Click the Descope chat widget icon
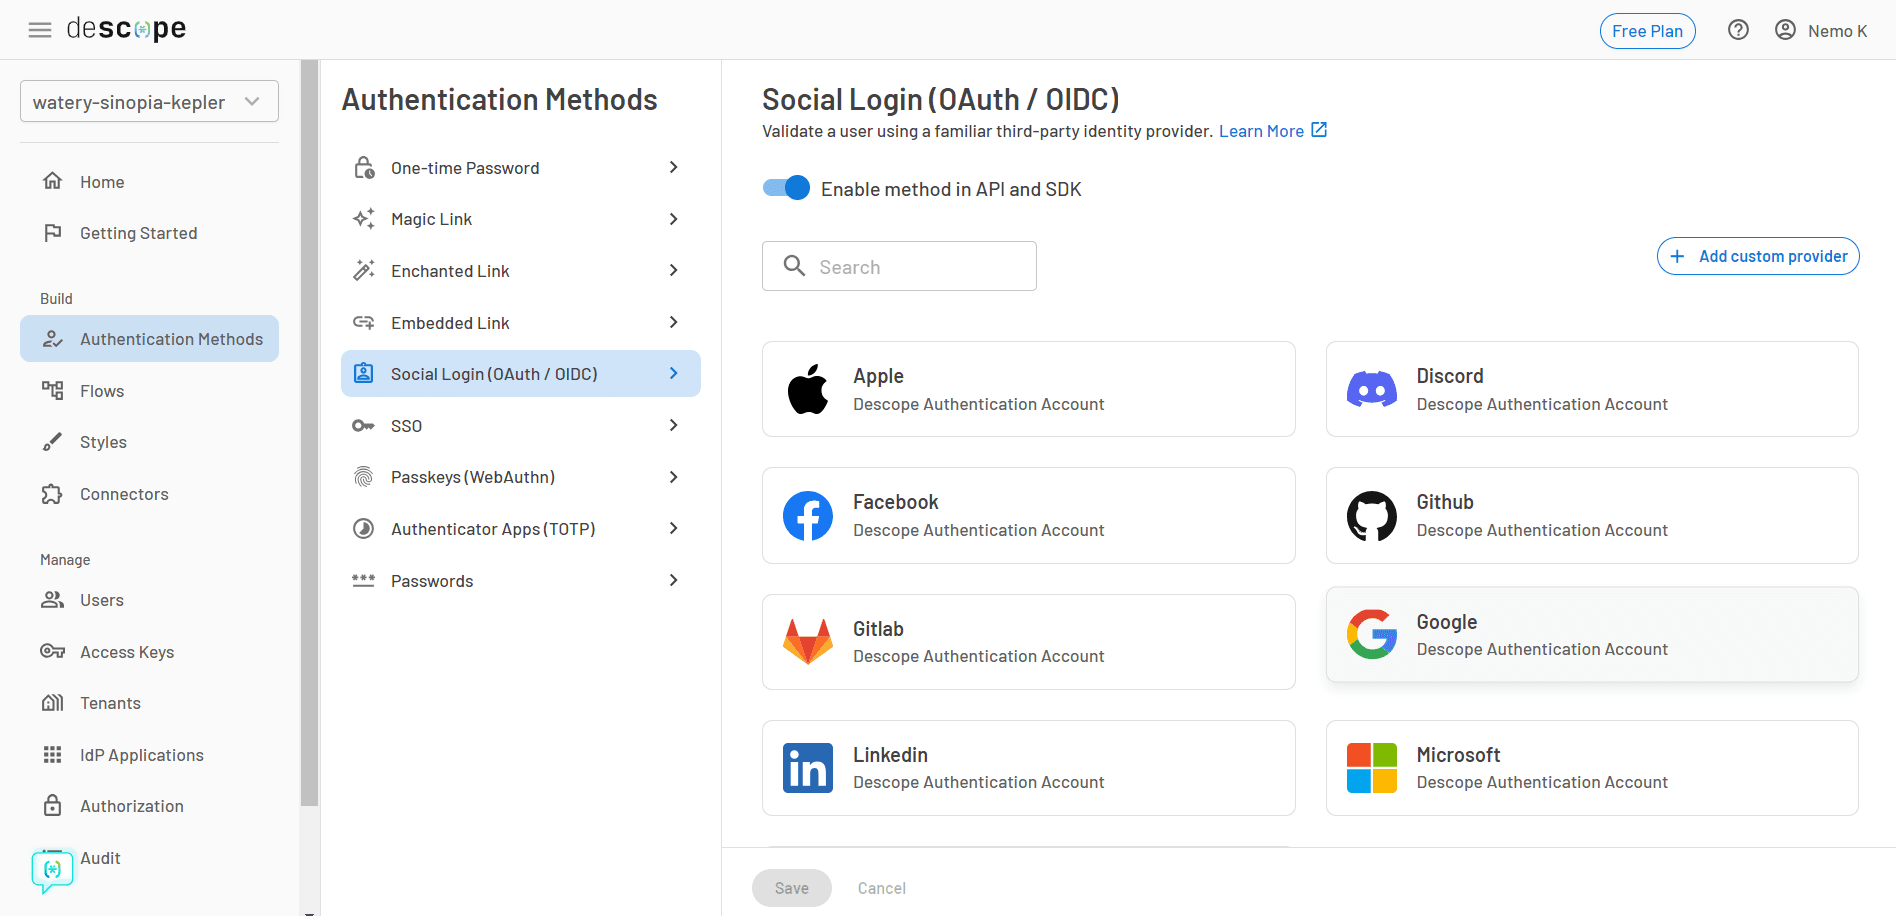This screenshot has height=916, width=1896. click(51, 870)
